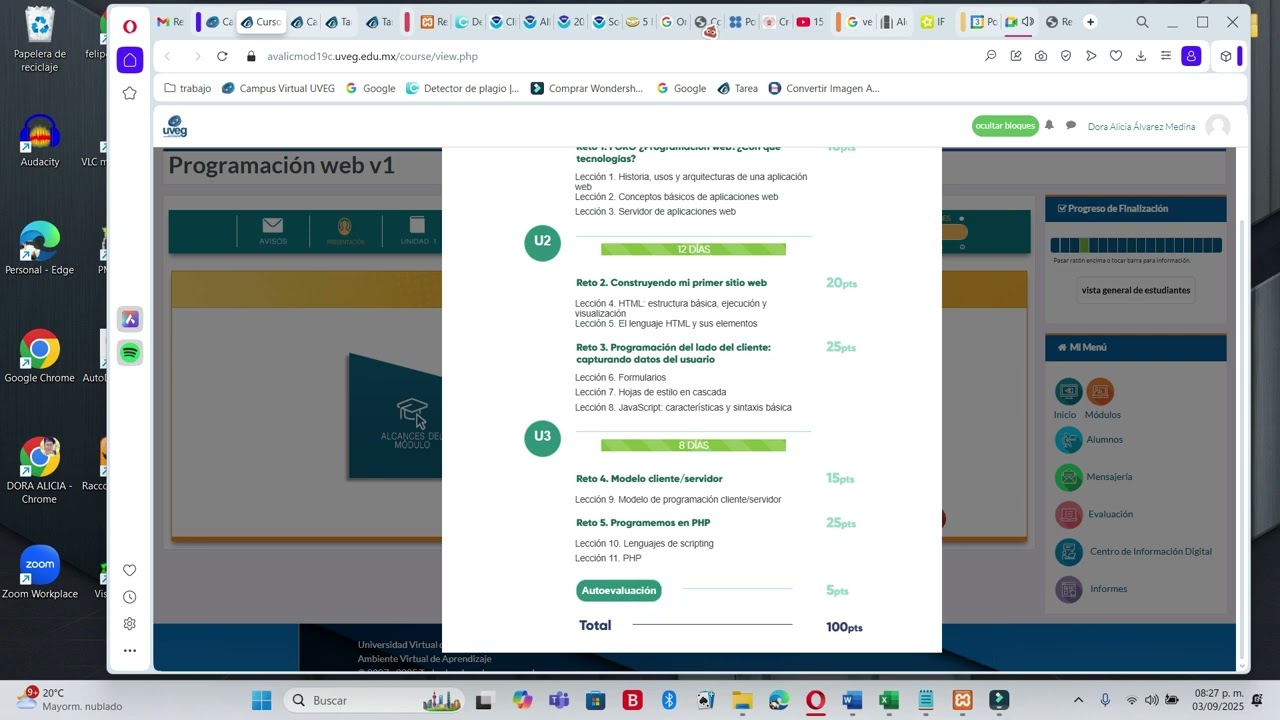This screenshot has width=1280, height=720.
Task: Click the search tabs magnifier icon
Action: pyautogui.click(x=1142, y=22)
